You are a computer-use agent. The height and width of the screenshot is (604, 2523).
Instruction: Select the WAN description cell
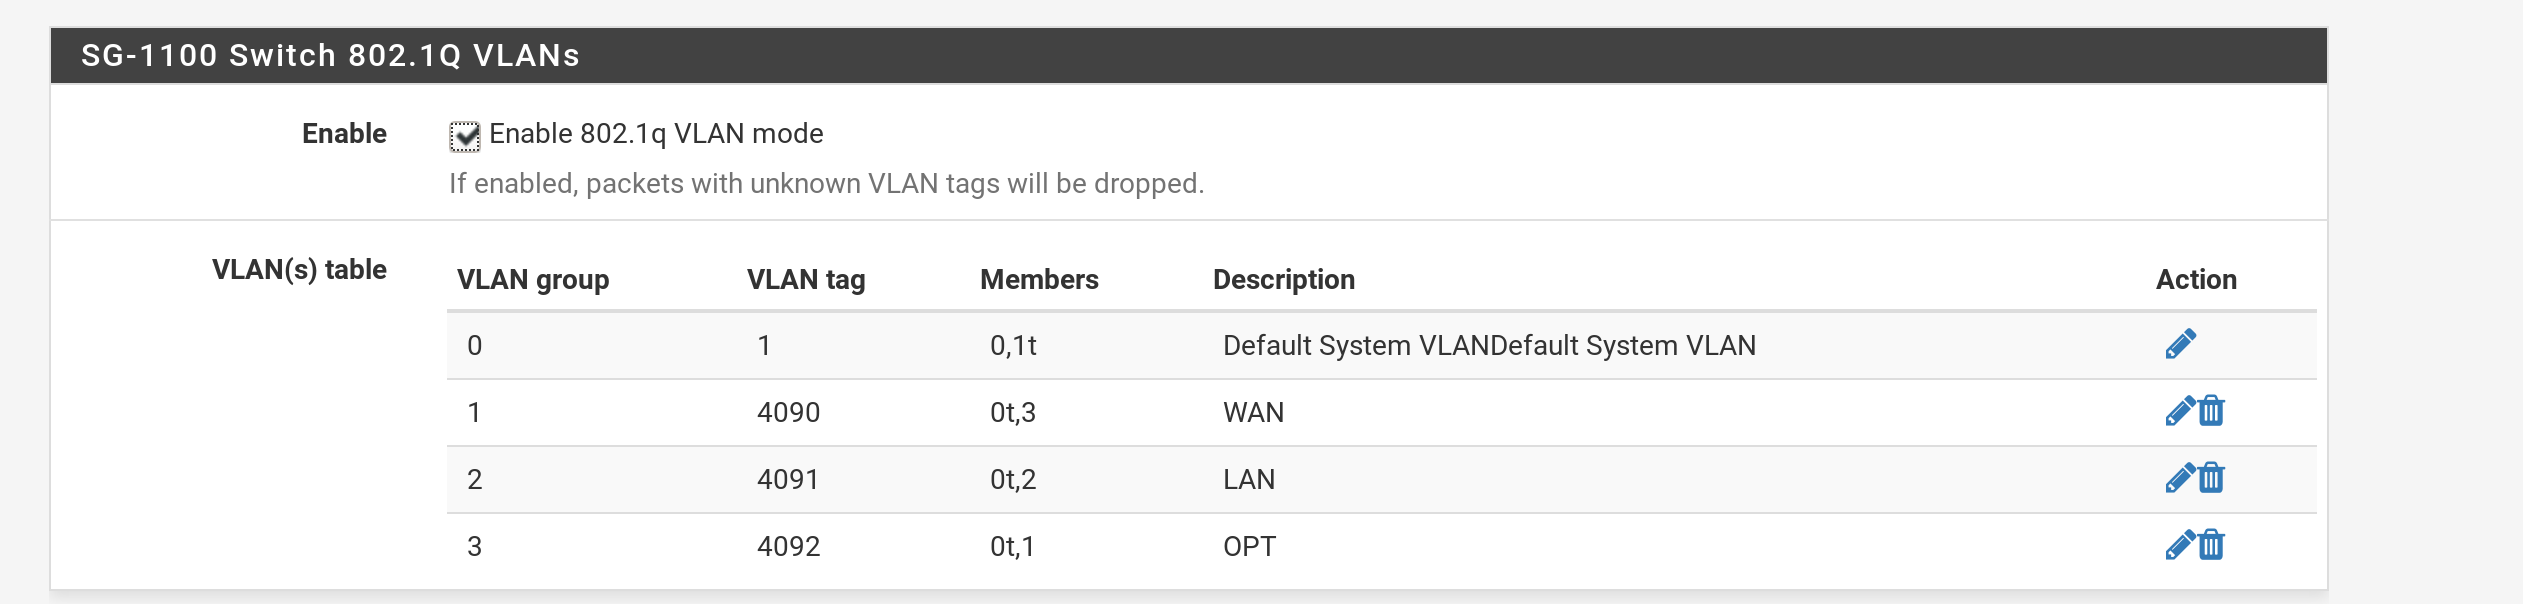pyautogui.click(x=1254, y=412)
